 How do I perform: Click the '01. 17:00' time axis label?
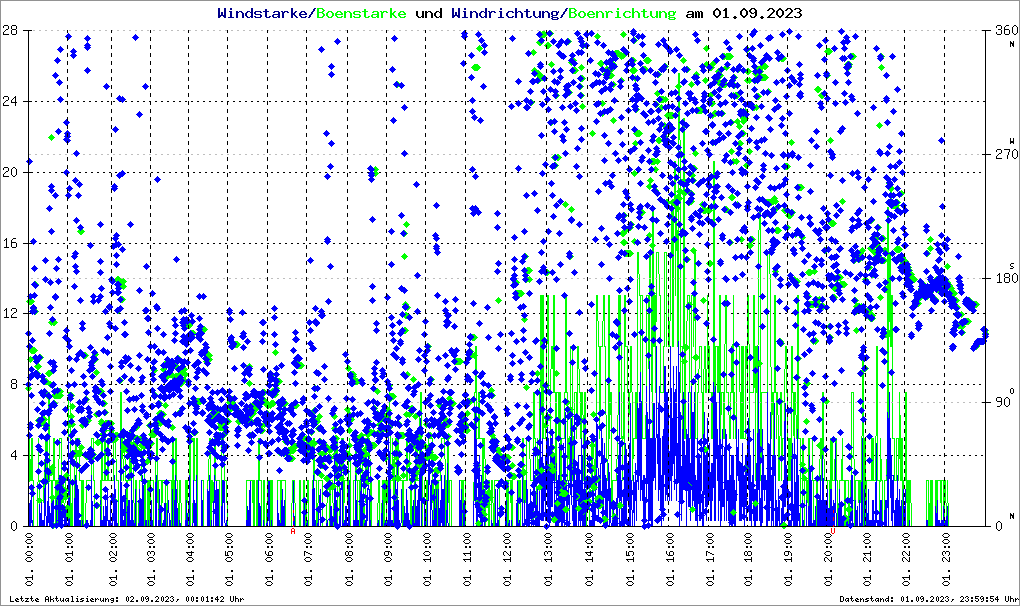(710, 559)
